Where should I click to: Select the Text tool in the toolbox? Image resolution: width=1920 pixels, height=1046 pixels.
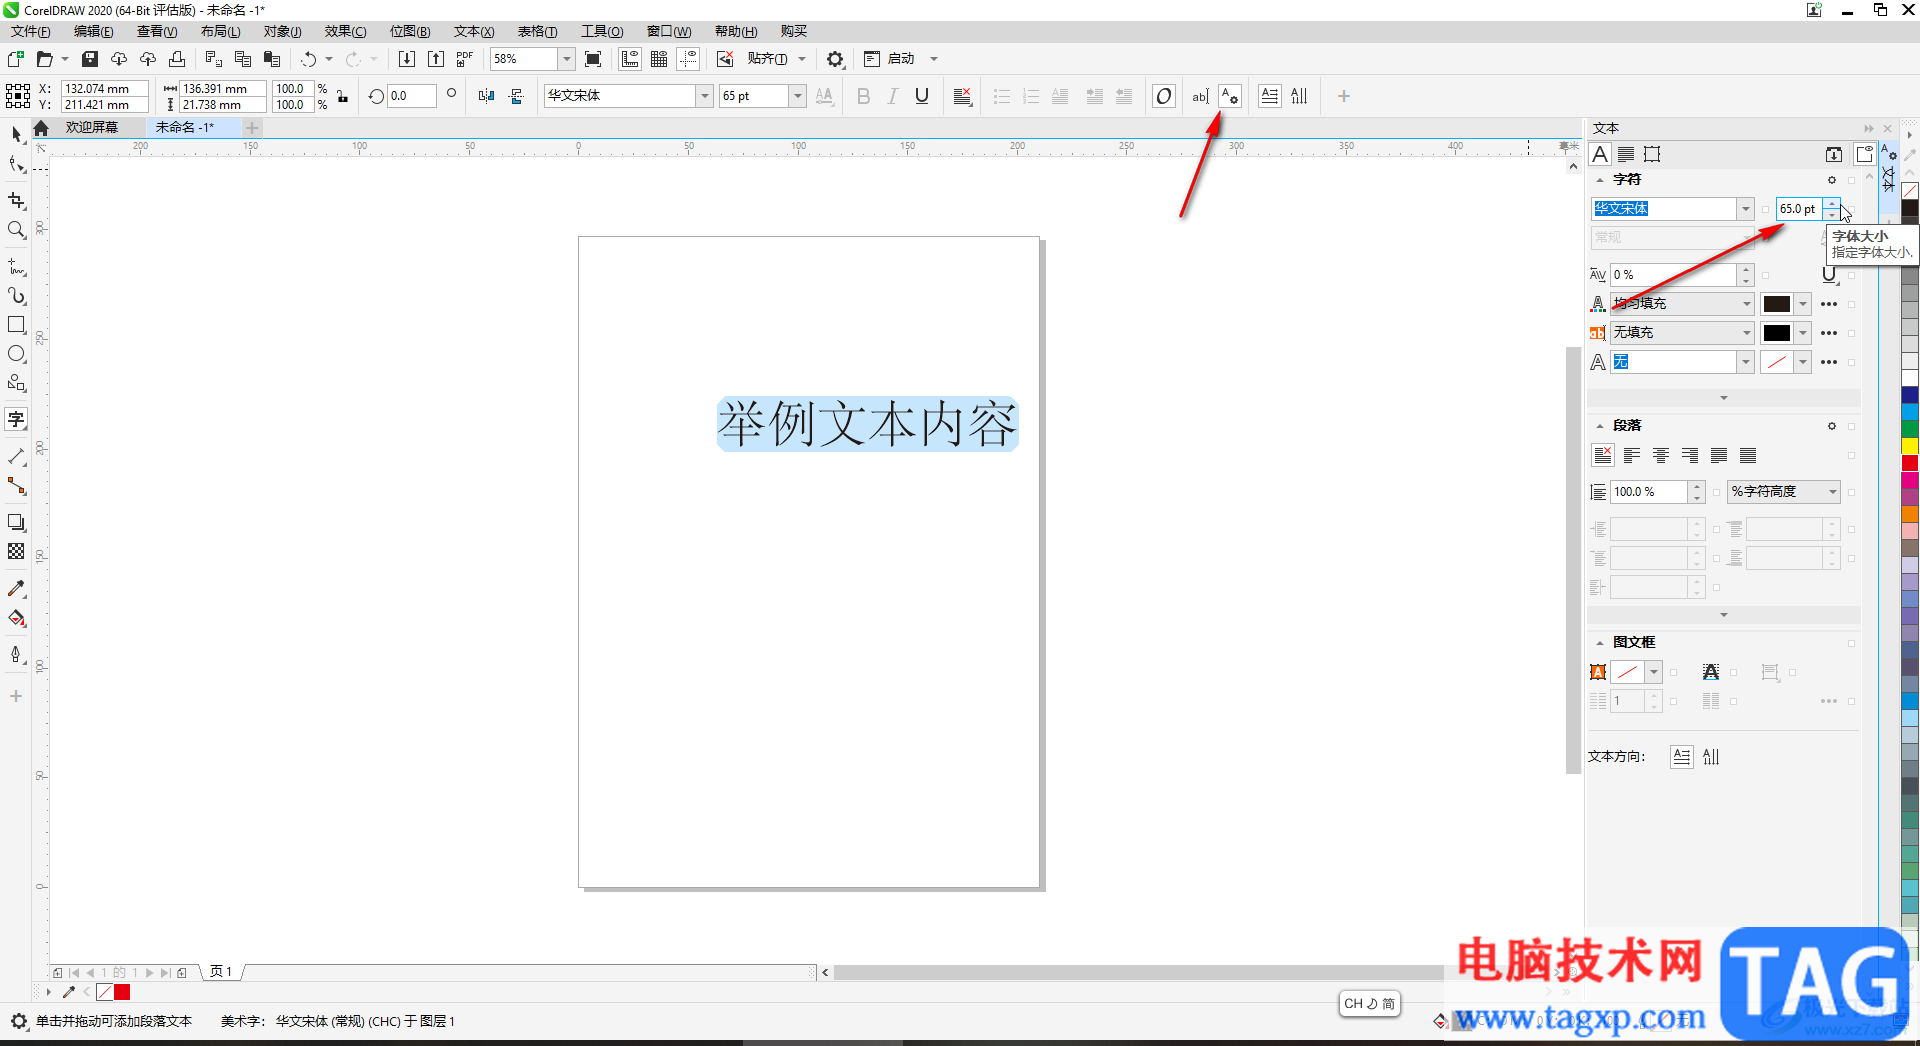16,420
